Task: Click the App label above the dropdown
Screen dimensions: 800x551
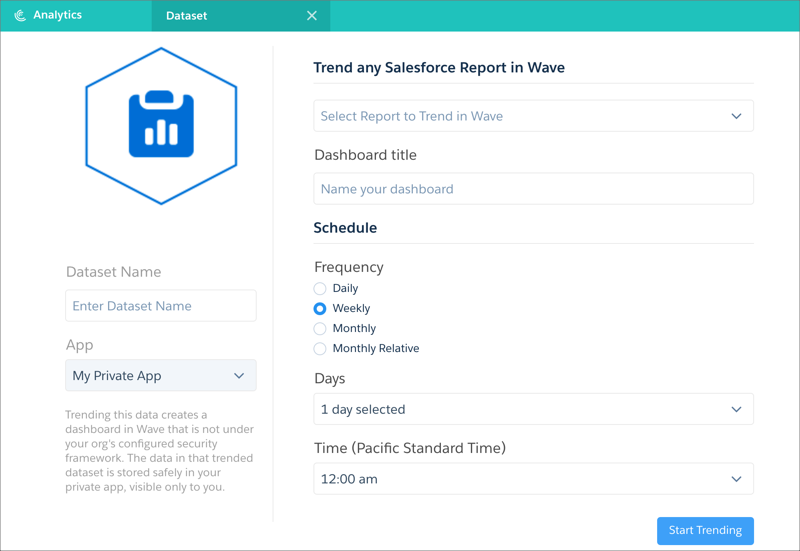Action: pyautogui.click(x=80, y=345)
